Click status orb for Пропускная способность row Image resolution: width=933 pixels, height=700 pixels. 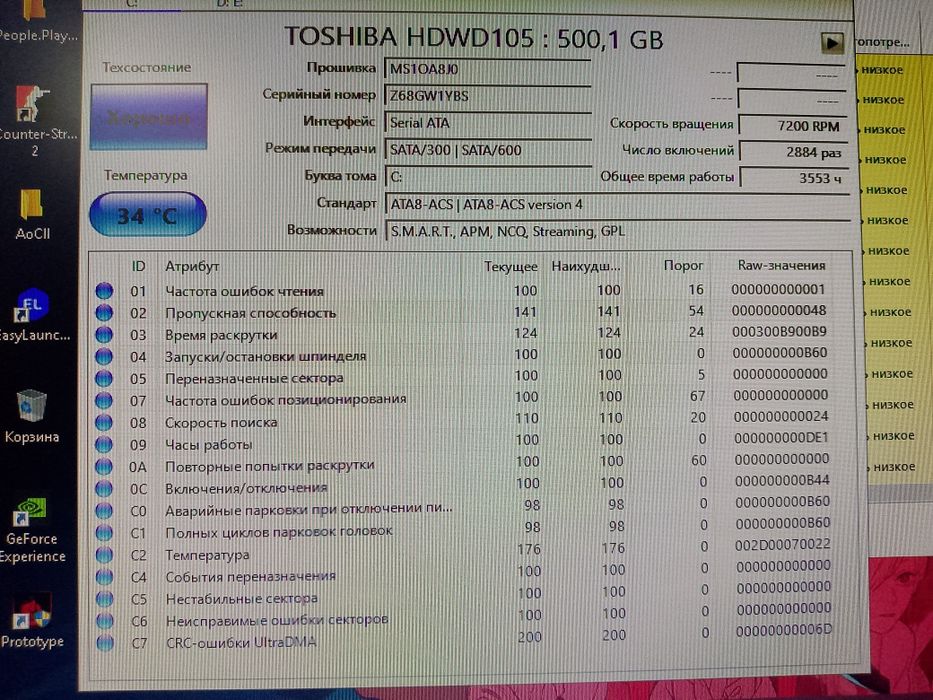click(x=104, y=312)
